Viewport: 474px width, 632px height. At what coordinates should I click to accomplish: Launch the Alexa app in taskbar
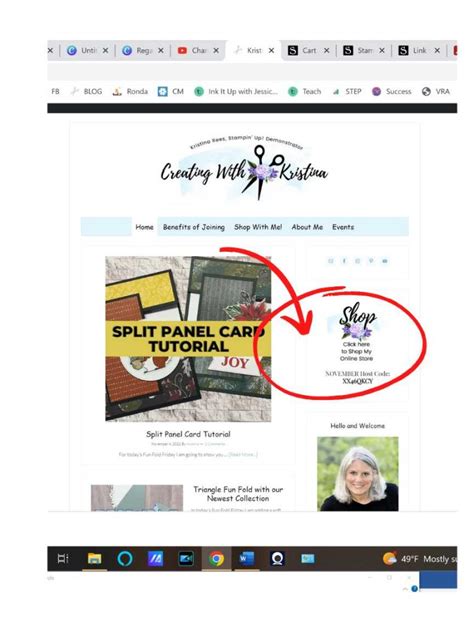[x=125, y=559]
